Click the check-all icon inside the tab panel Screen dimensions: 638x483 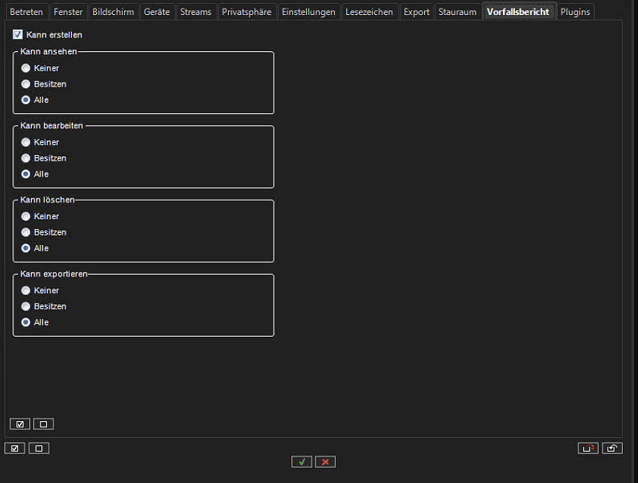(x=20, y=424)
